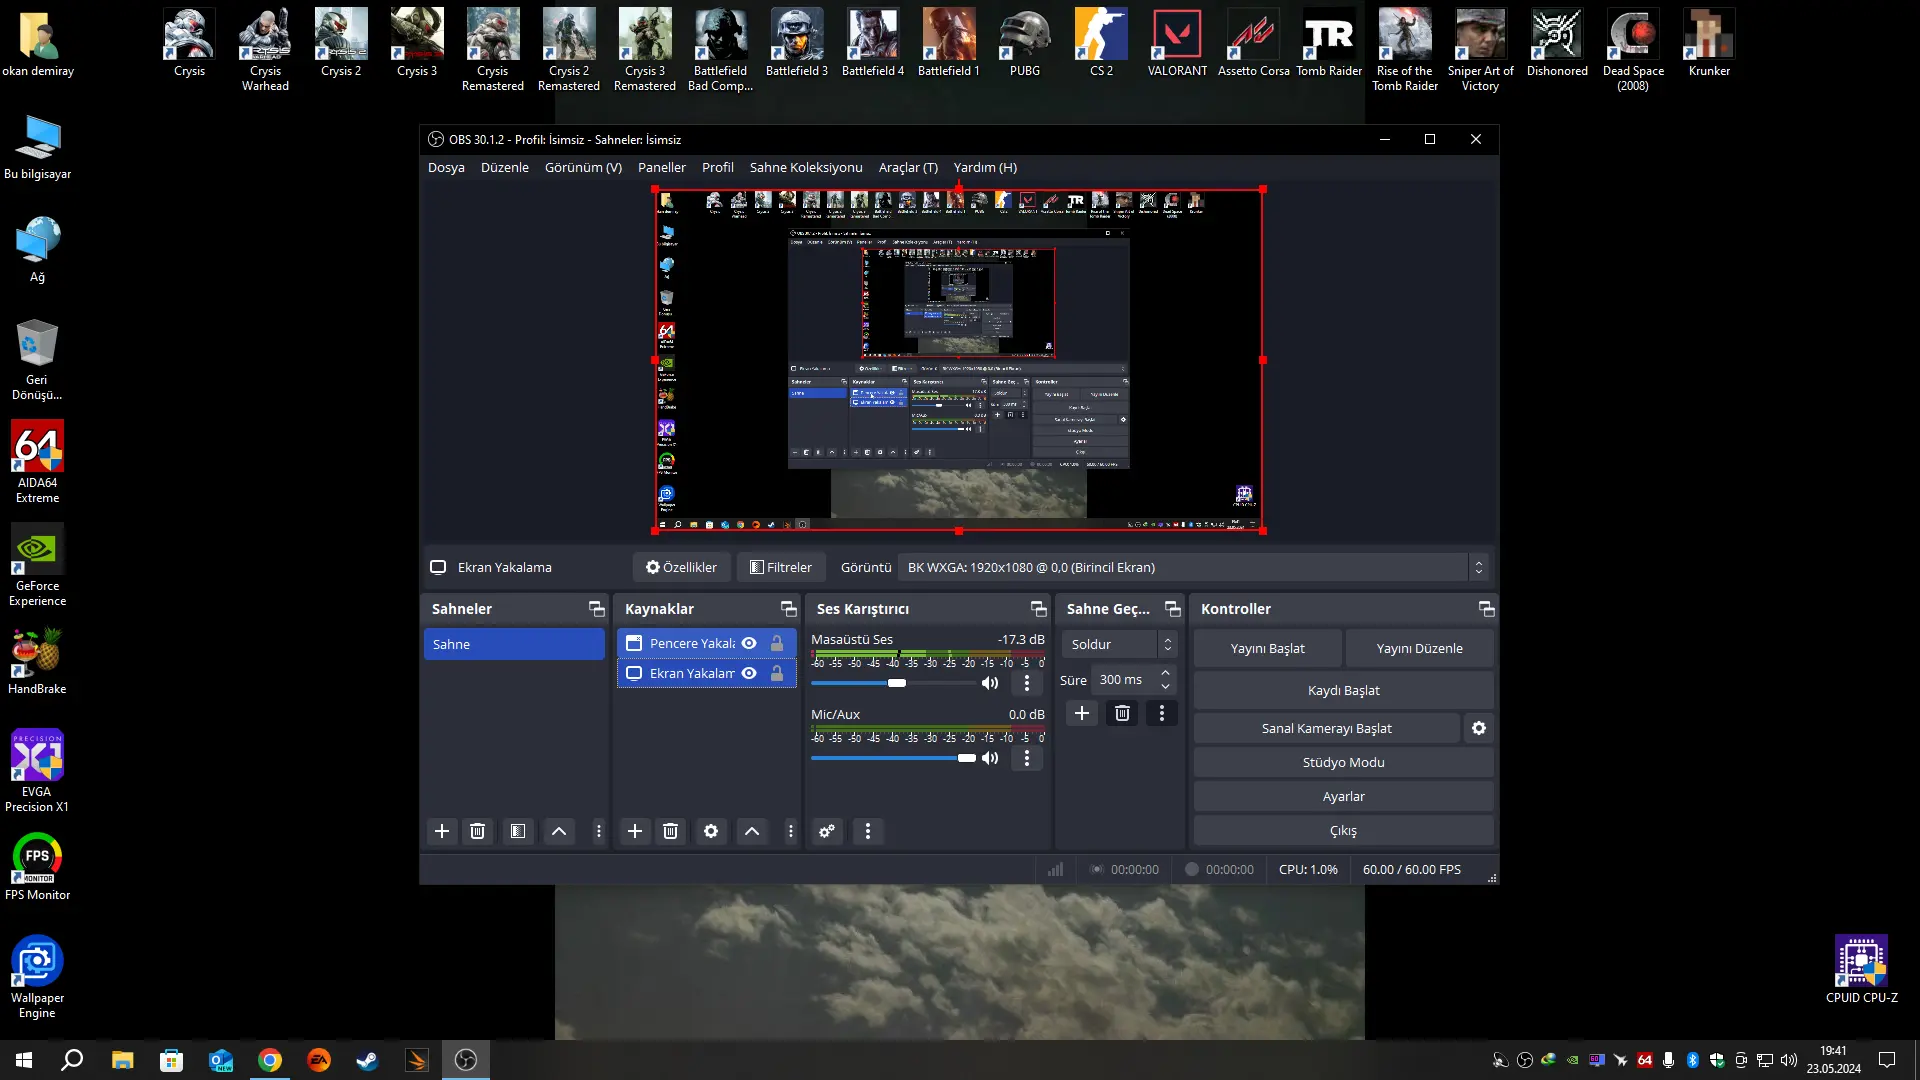The height and width of the screenshot is (1080, 1920).
Task: Click Çıkış to exit OBS
Action: [1343, 830]
